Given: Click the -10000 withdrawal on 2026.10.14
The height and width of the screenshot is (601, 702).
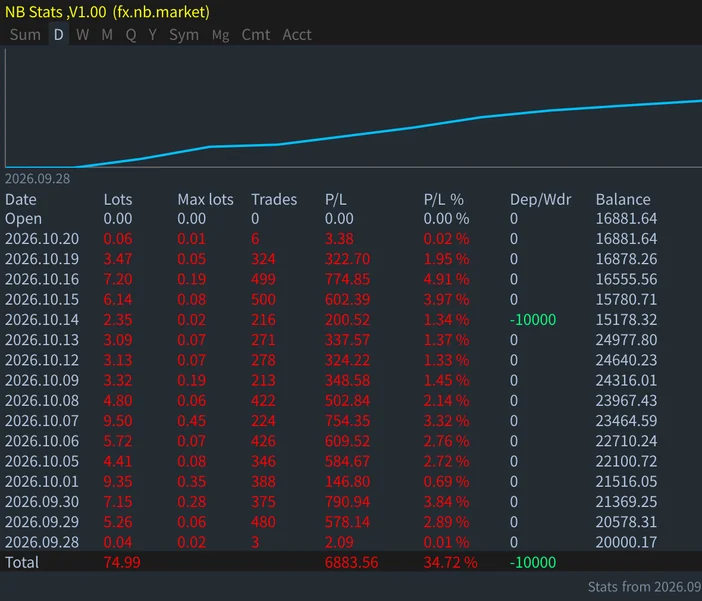Looking at the screenshot, I should tap(533, 320).
